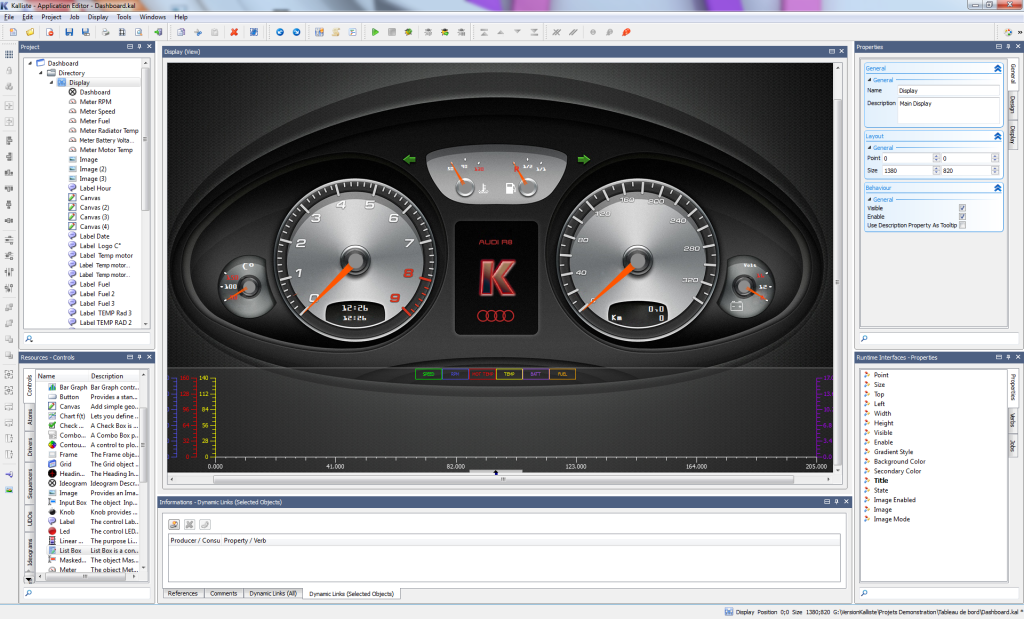Switch to the Dynamic Links (All) tab

[273, 594]
